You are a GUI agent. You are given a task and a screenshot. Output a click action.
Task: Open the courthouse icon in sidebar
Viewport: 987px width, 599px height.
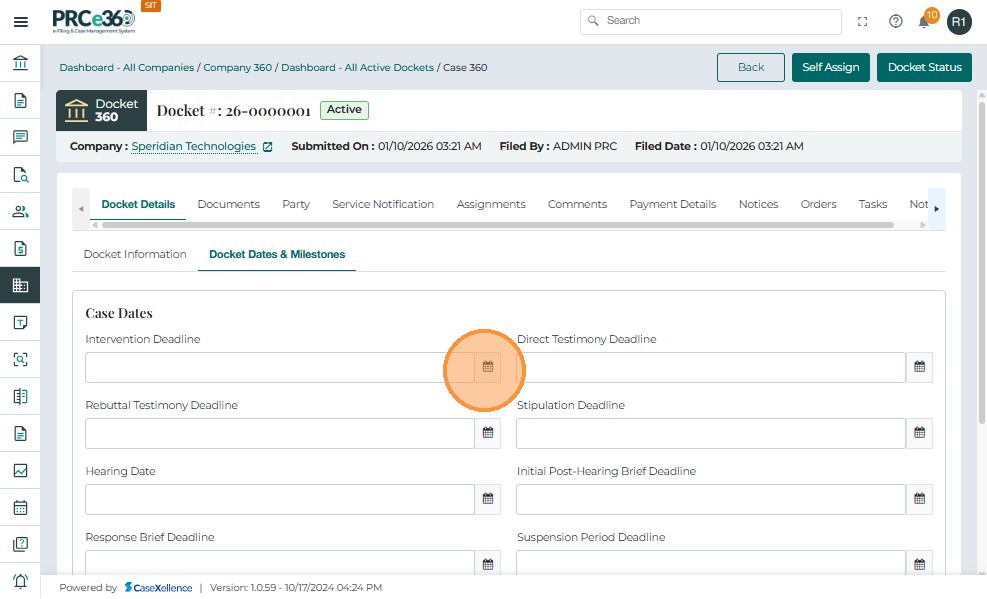(20, 64)
